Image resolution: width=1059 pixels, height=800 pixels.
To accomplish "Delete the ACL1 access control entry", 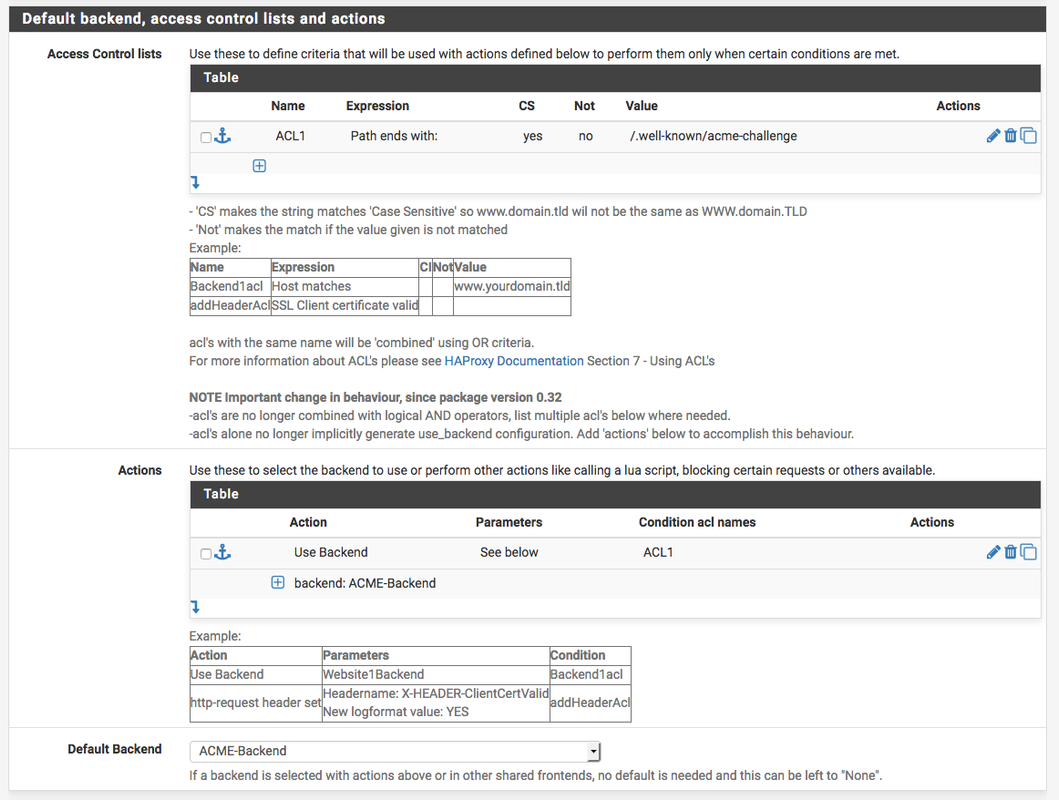I will pyautogui.click(x=1010, y=136).
